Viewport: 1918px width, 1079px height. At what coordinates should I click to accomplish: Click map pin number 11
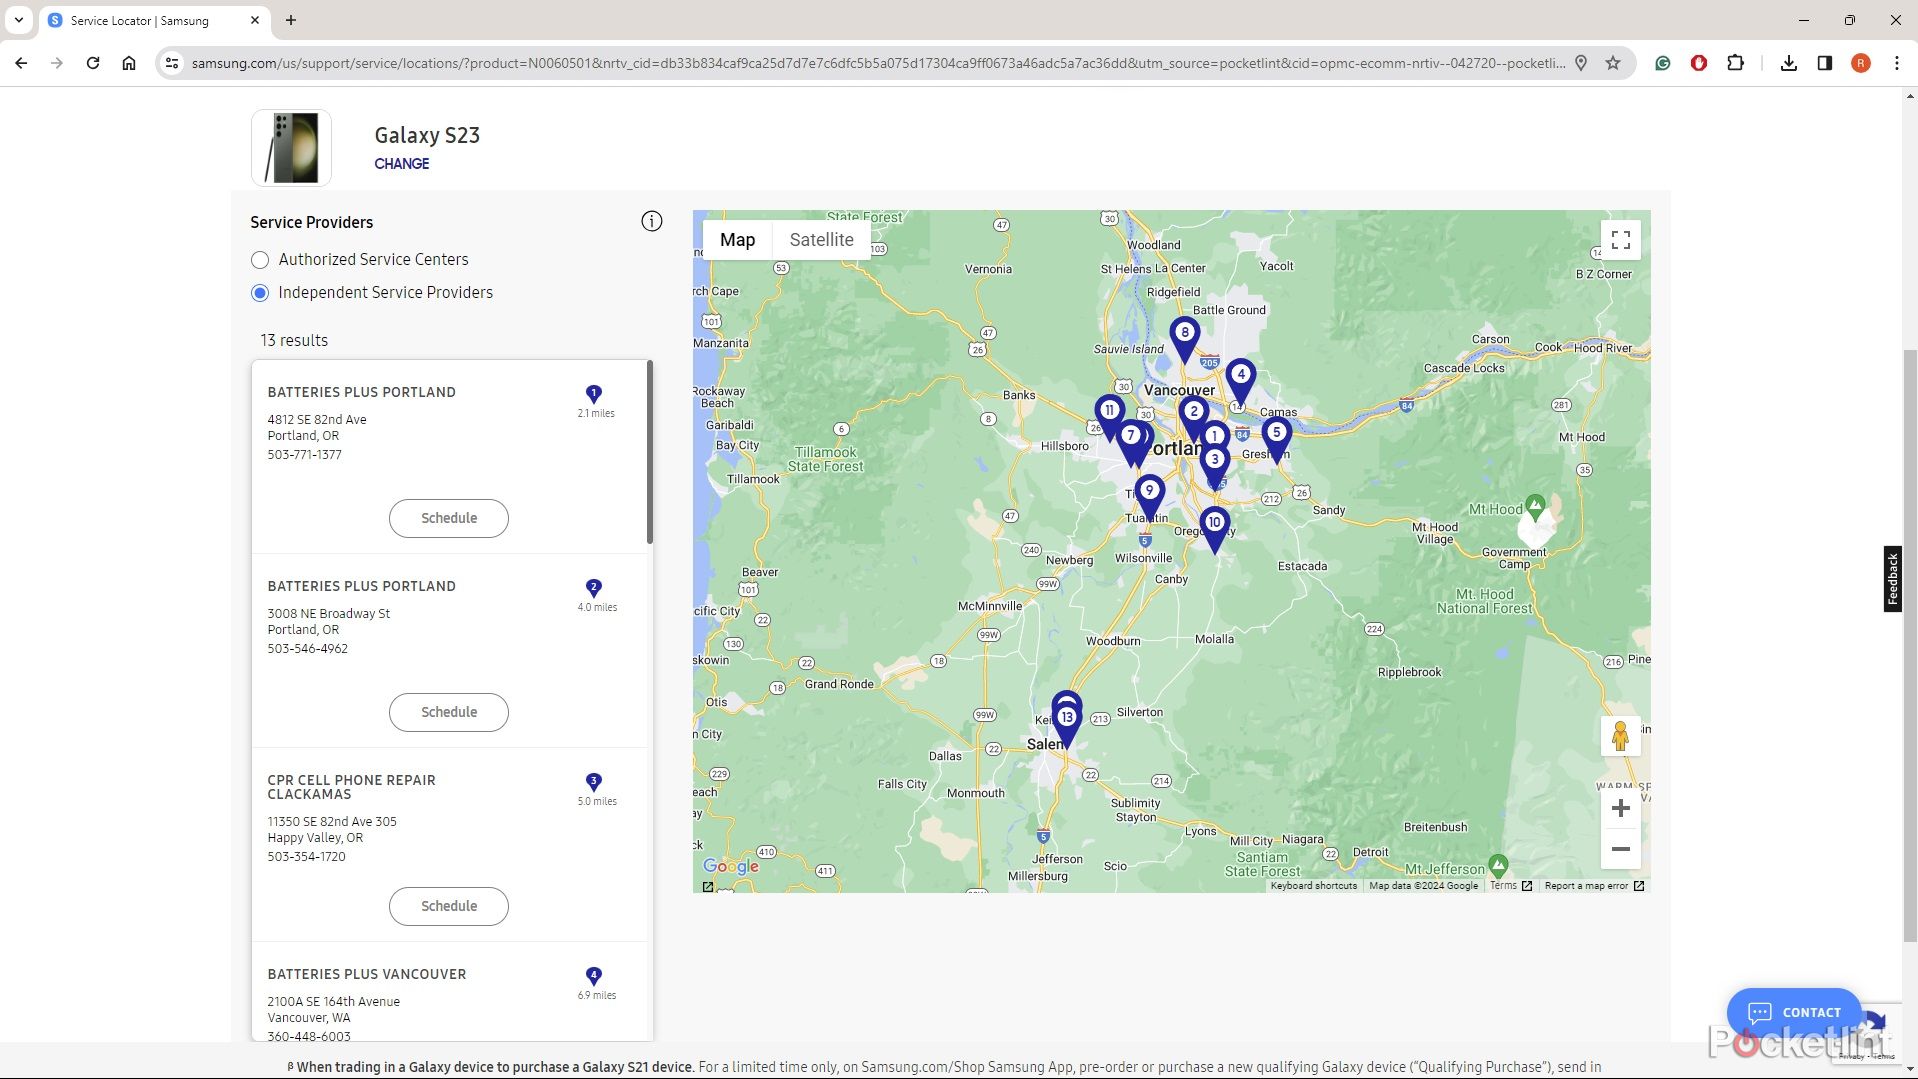[x=1108, y=414]
